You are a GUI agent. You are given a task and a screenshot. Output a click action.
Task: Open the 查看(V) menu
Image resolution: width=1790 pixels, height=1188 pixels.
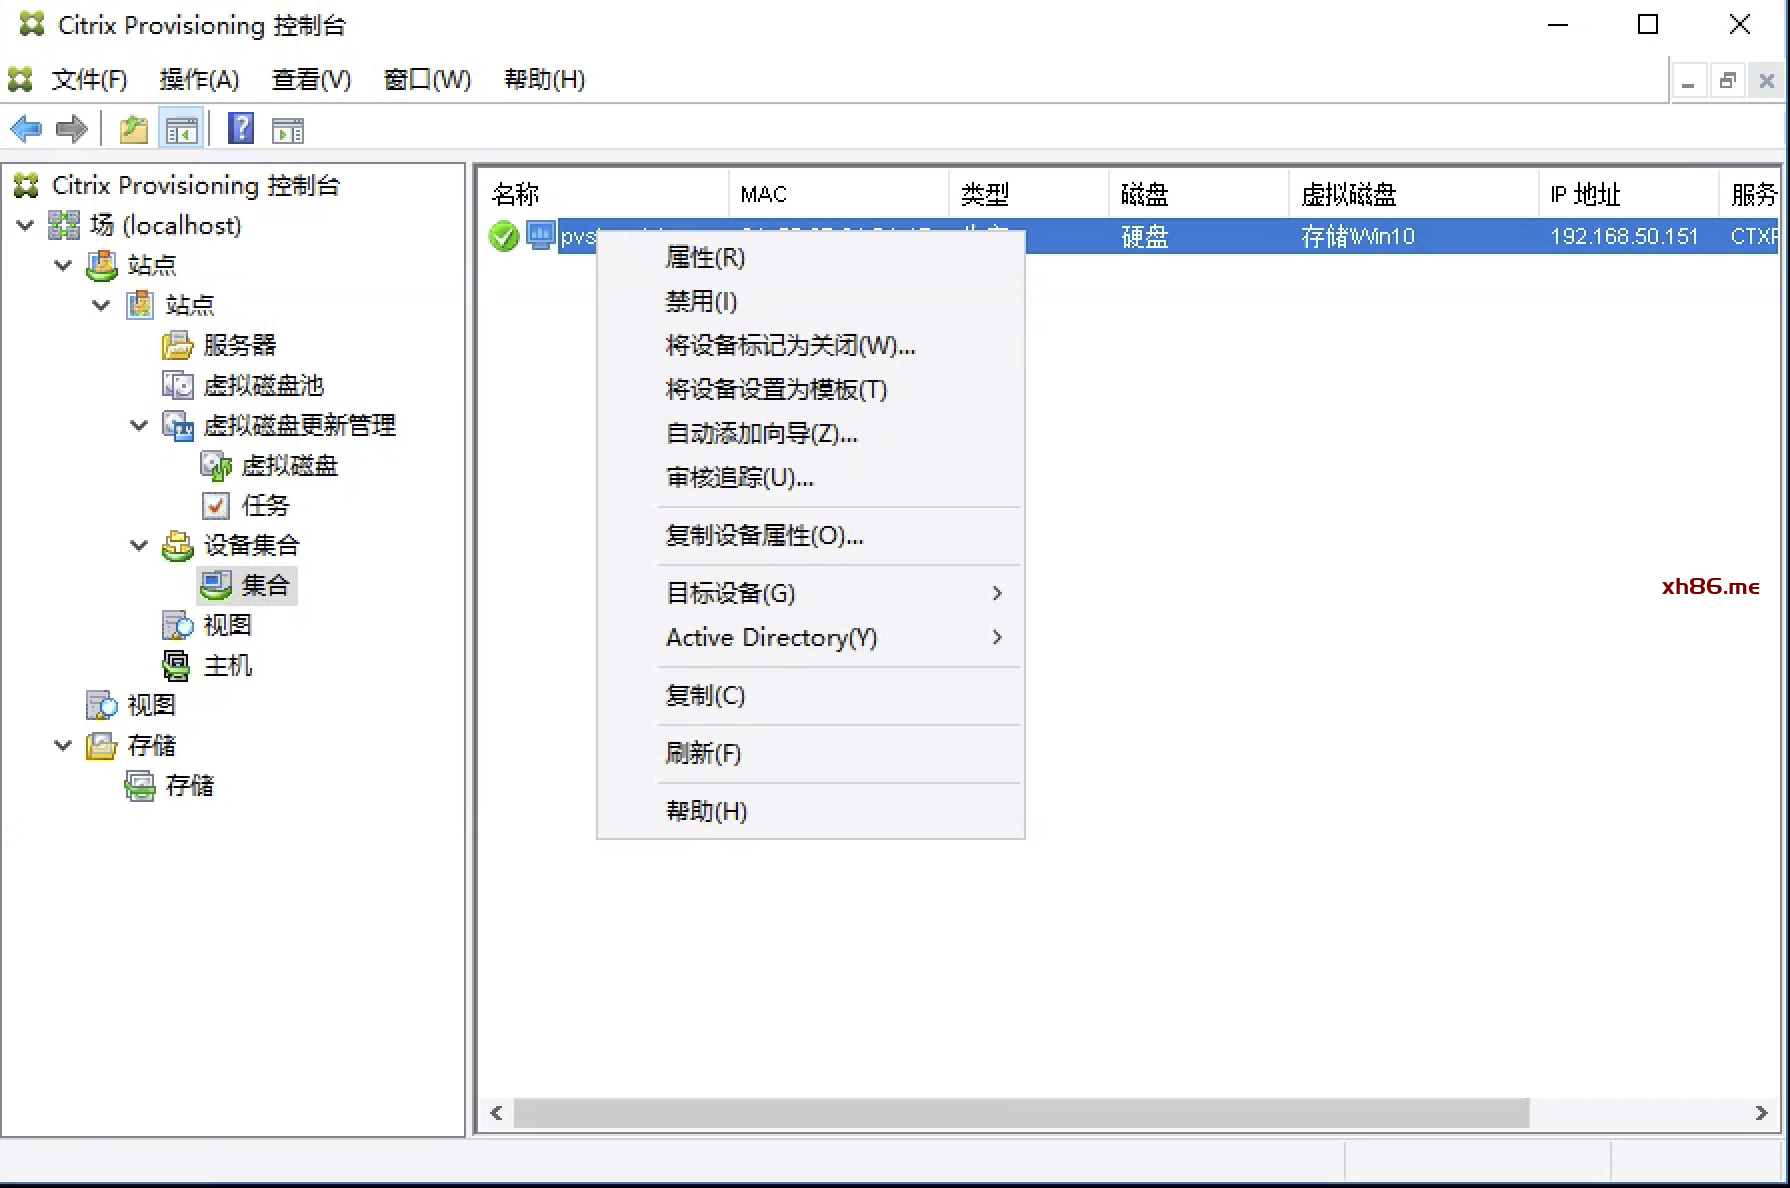311,79
